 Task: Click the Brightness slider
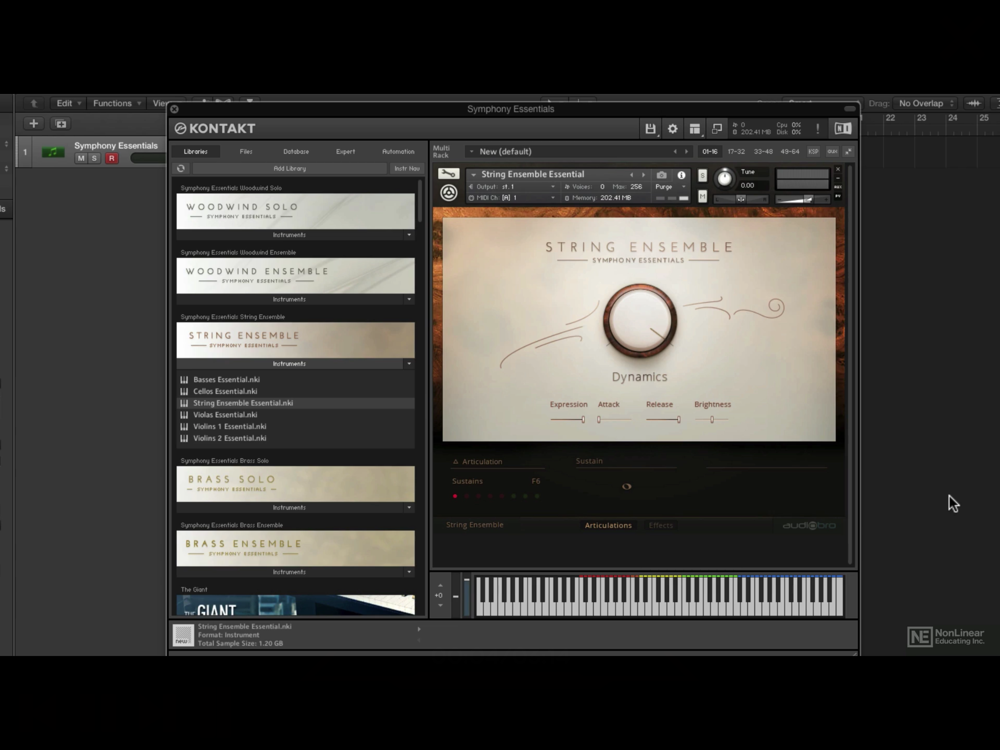[712, 420]
